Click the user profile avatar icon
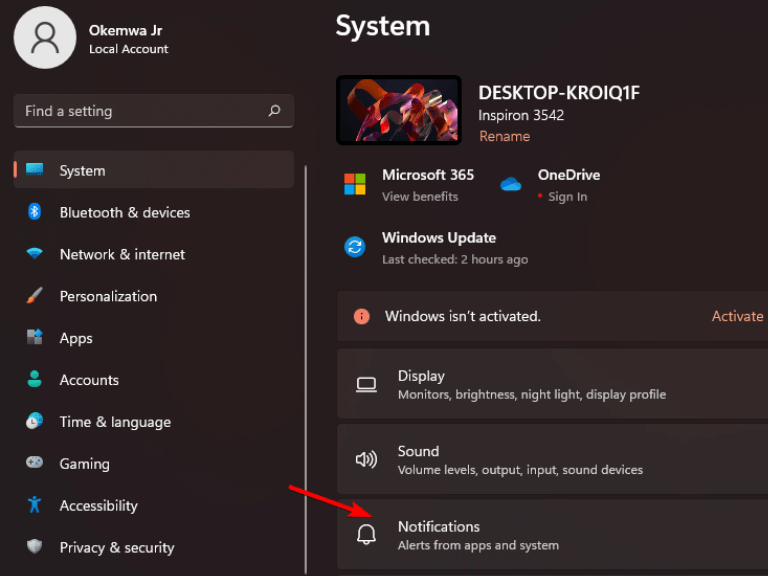Viewport: 768px width, 576px height. pos(45,38)
